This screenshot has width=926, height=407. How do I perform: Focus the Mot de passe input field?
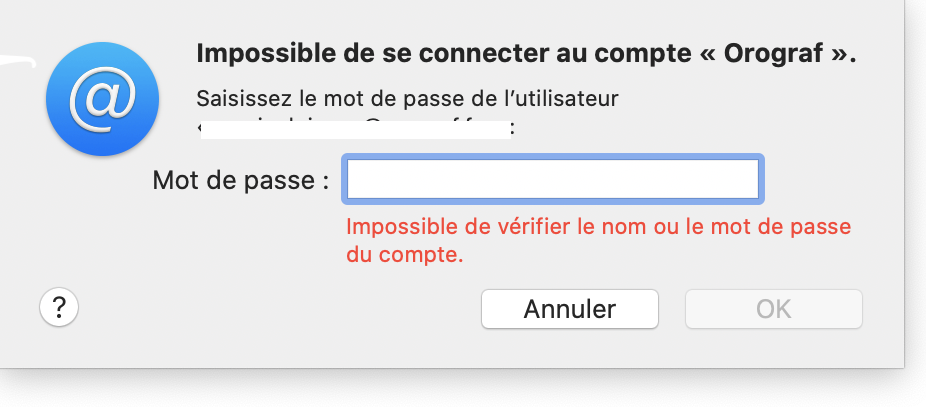pyautogui.click(x=553, y=180)
